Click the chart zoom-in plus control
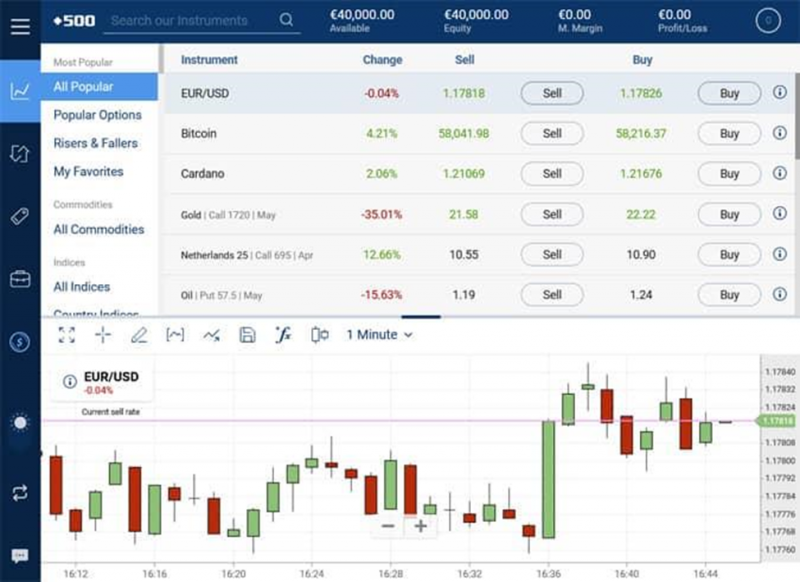 [421, 526]
